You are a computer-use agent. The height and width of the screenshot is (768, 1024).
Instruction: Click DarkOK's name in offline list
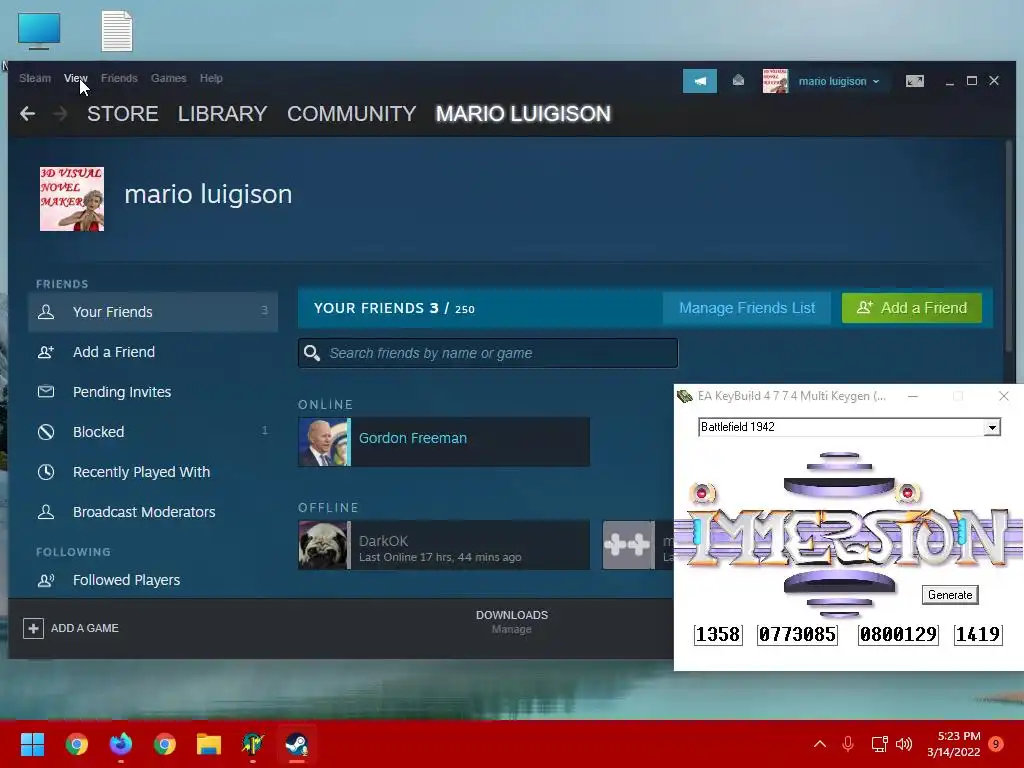pyautogui.click(x=383, y=541)
